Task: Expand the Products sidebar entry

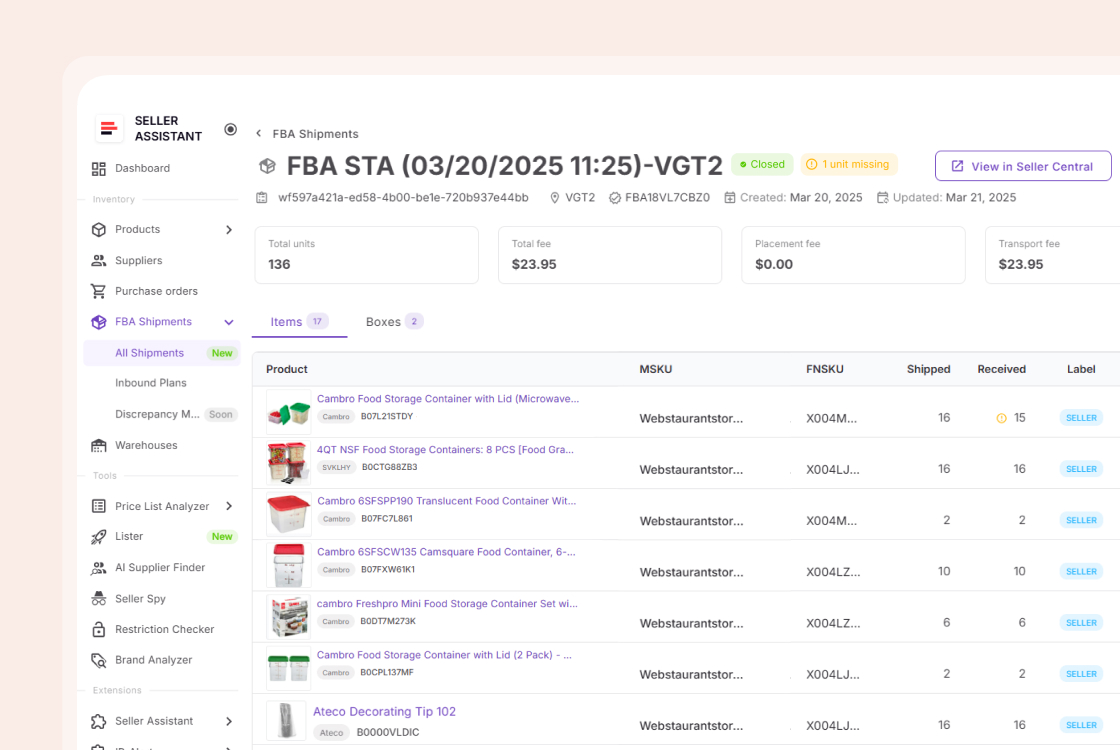Action: point(227,229)
